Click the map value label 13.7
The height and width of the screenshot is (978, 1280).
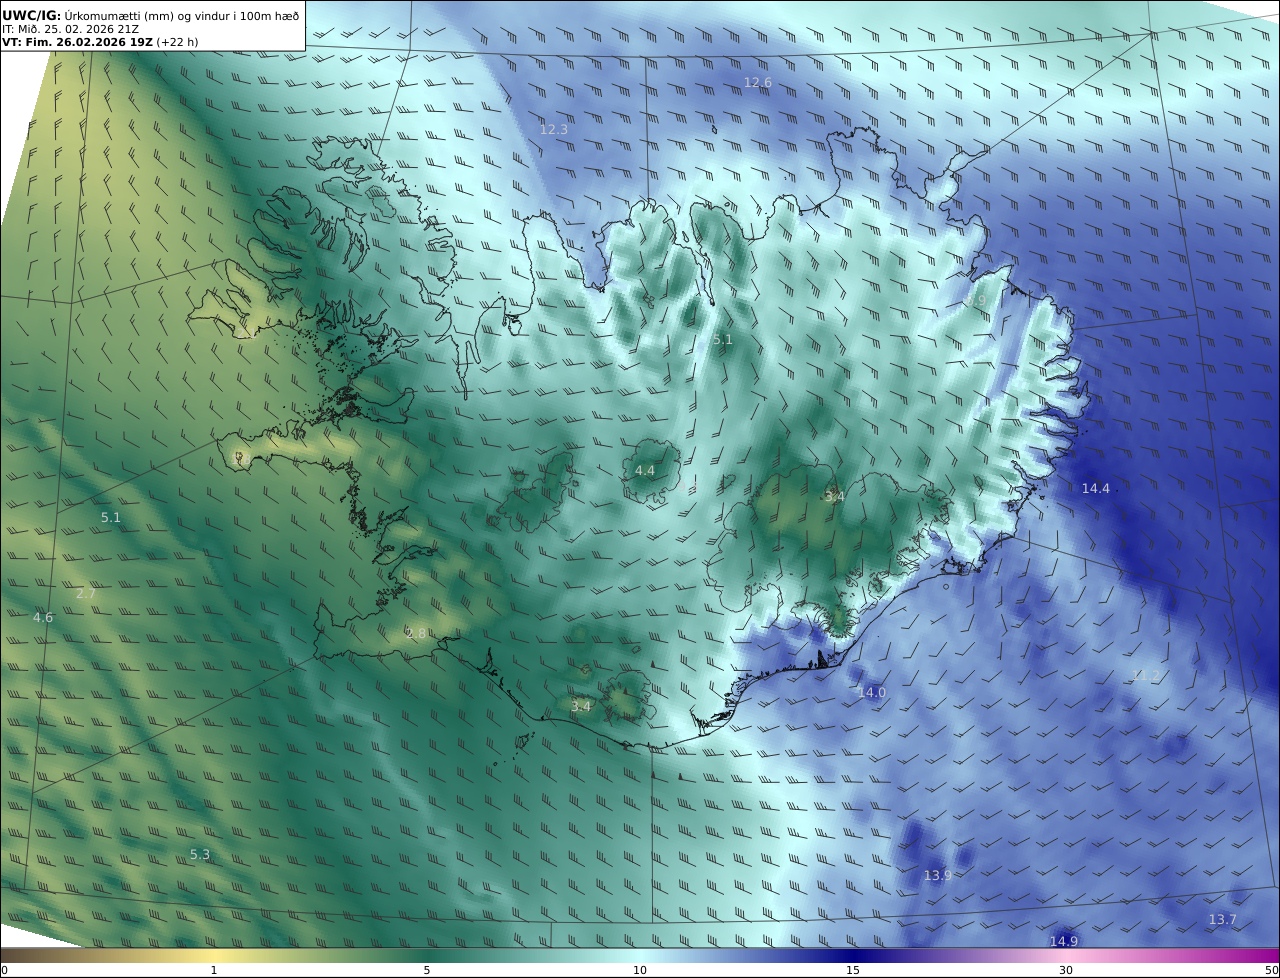pos(1223,919)
